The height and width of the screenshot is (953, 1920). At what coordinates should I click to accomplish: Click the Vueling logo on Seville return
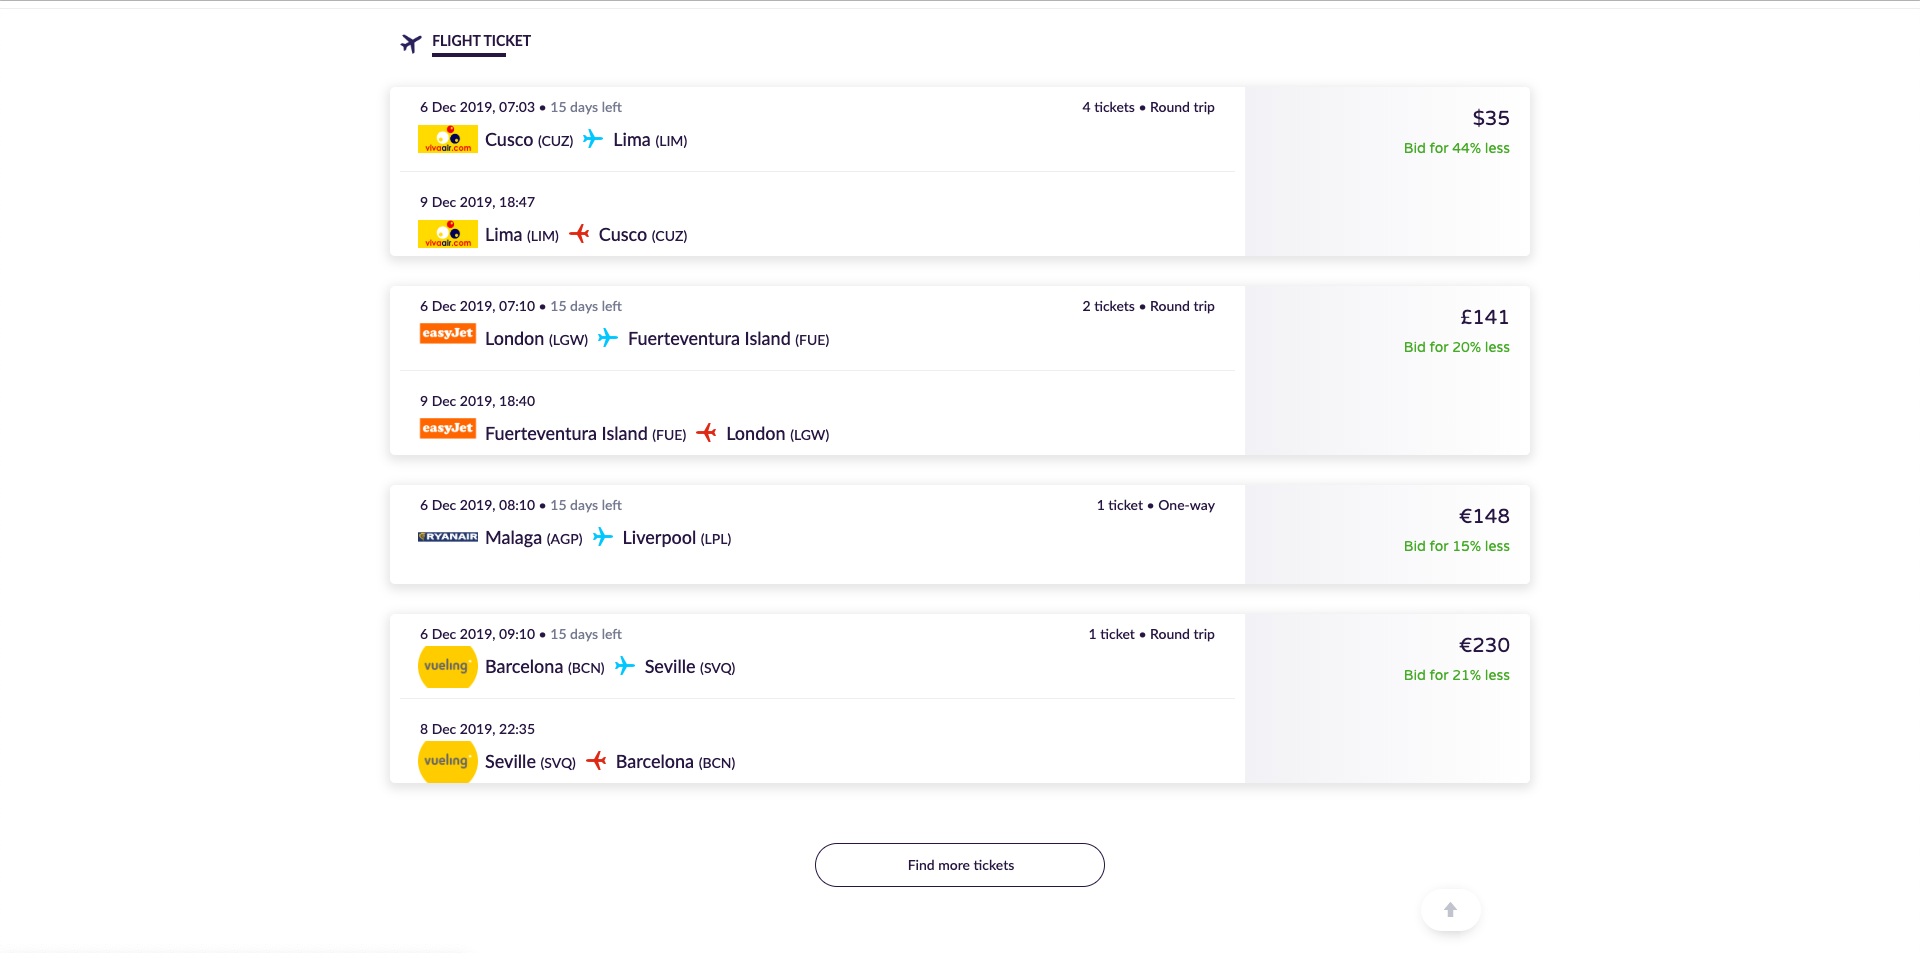[446, 761]
